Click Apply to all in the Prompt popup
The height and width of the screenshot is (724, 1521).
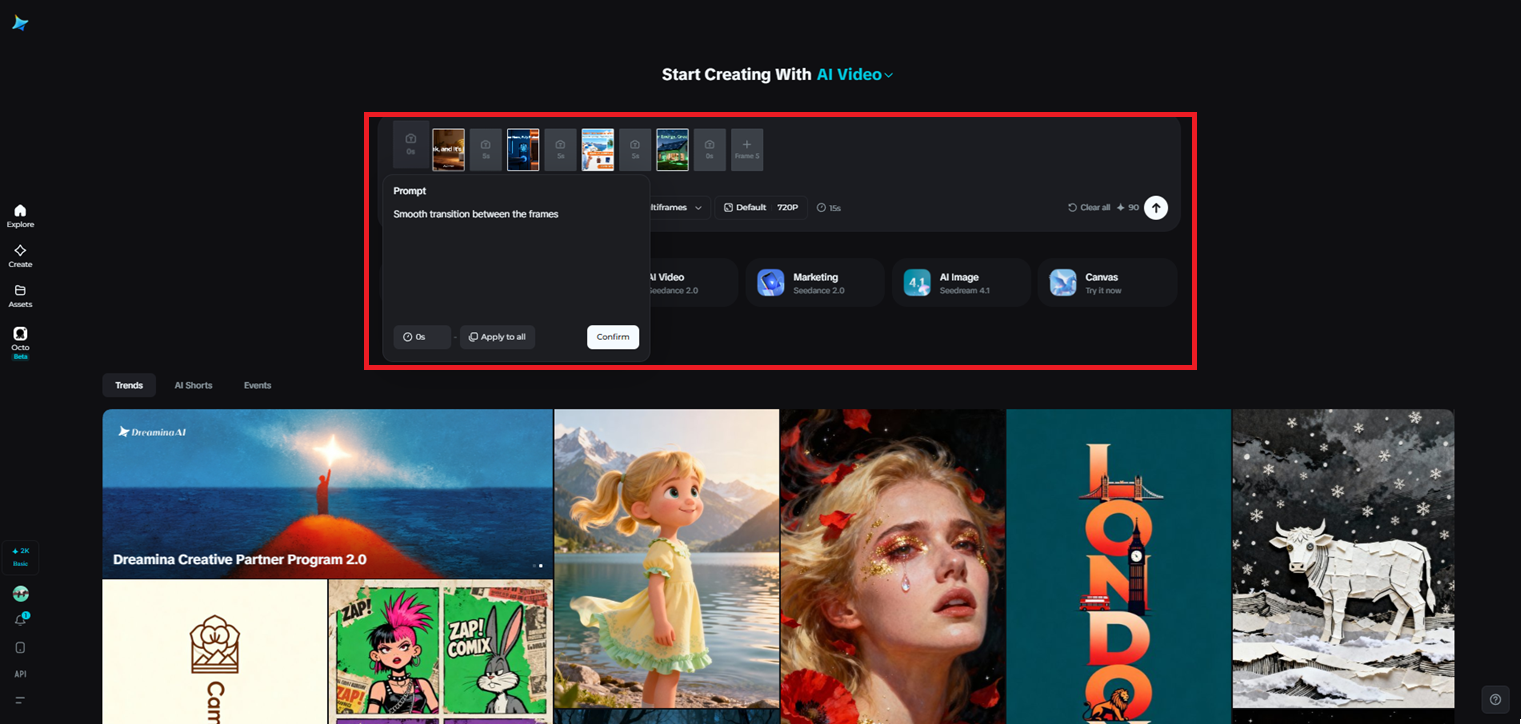click(x=497, y=337)
